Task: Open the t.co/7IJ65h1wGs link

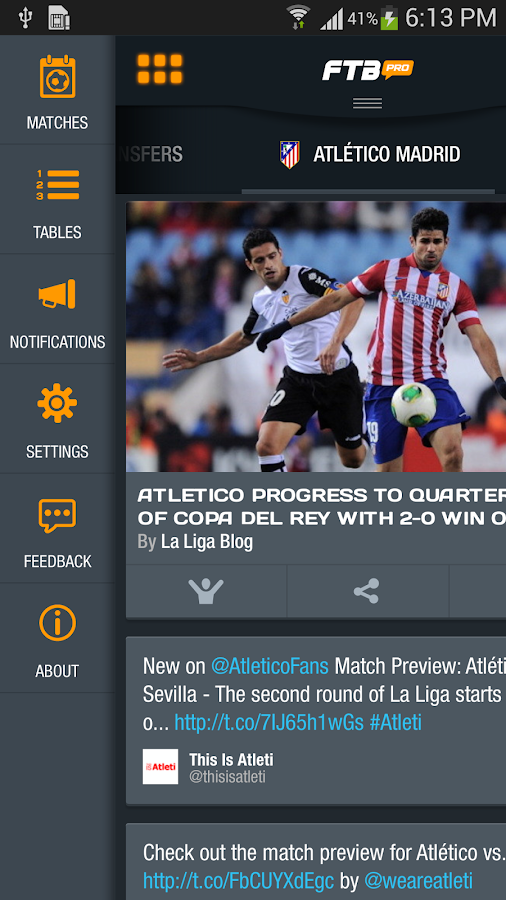Action: [269, 722]
